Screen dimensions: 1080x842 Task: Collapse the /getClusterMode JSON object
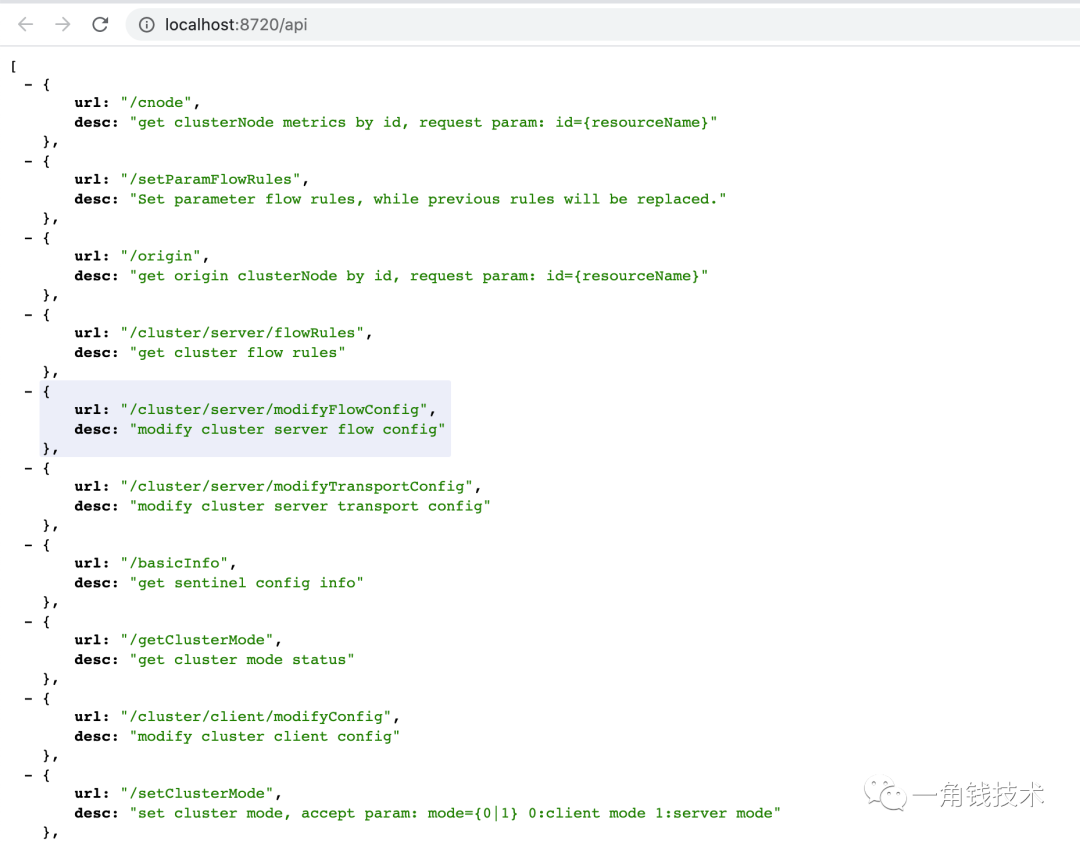pyautogui.click(x=28, y=622)
